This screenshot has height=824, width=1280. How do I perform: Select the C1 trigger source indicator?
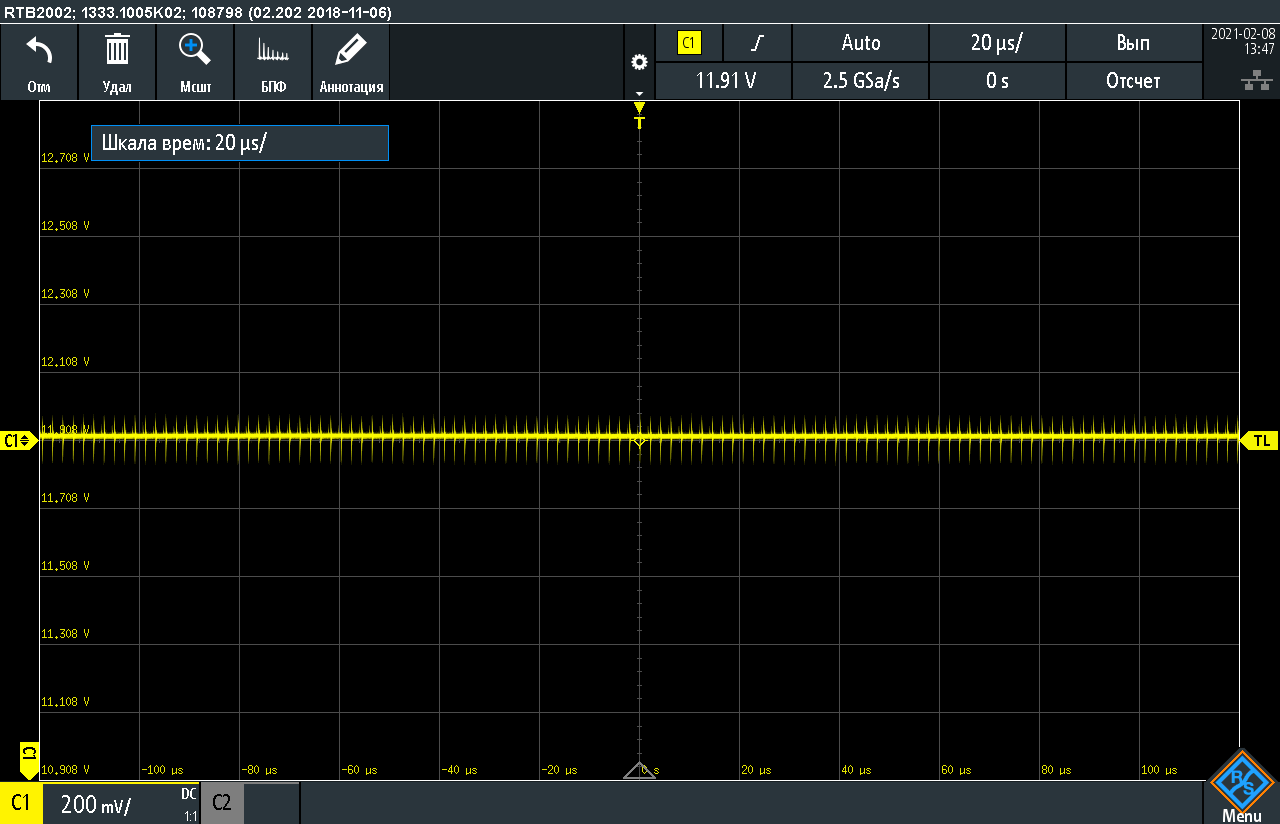coord(689,43)
